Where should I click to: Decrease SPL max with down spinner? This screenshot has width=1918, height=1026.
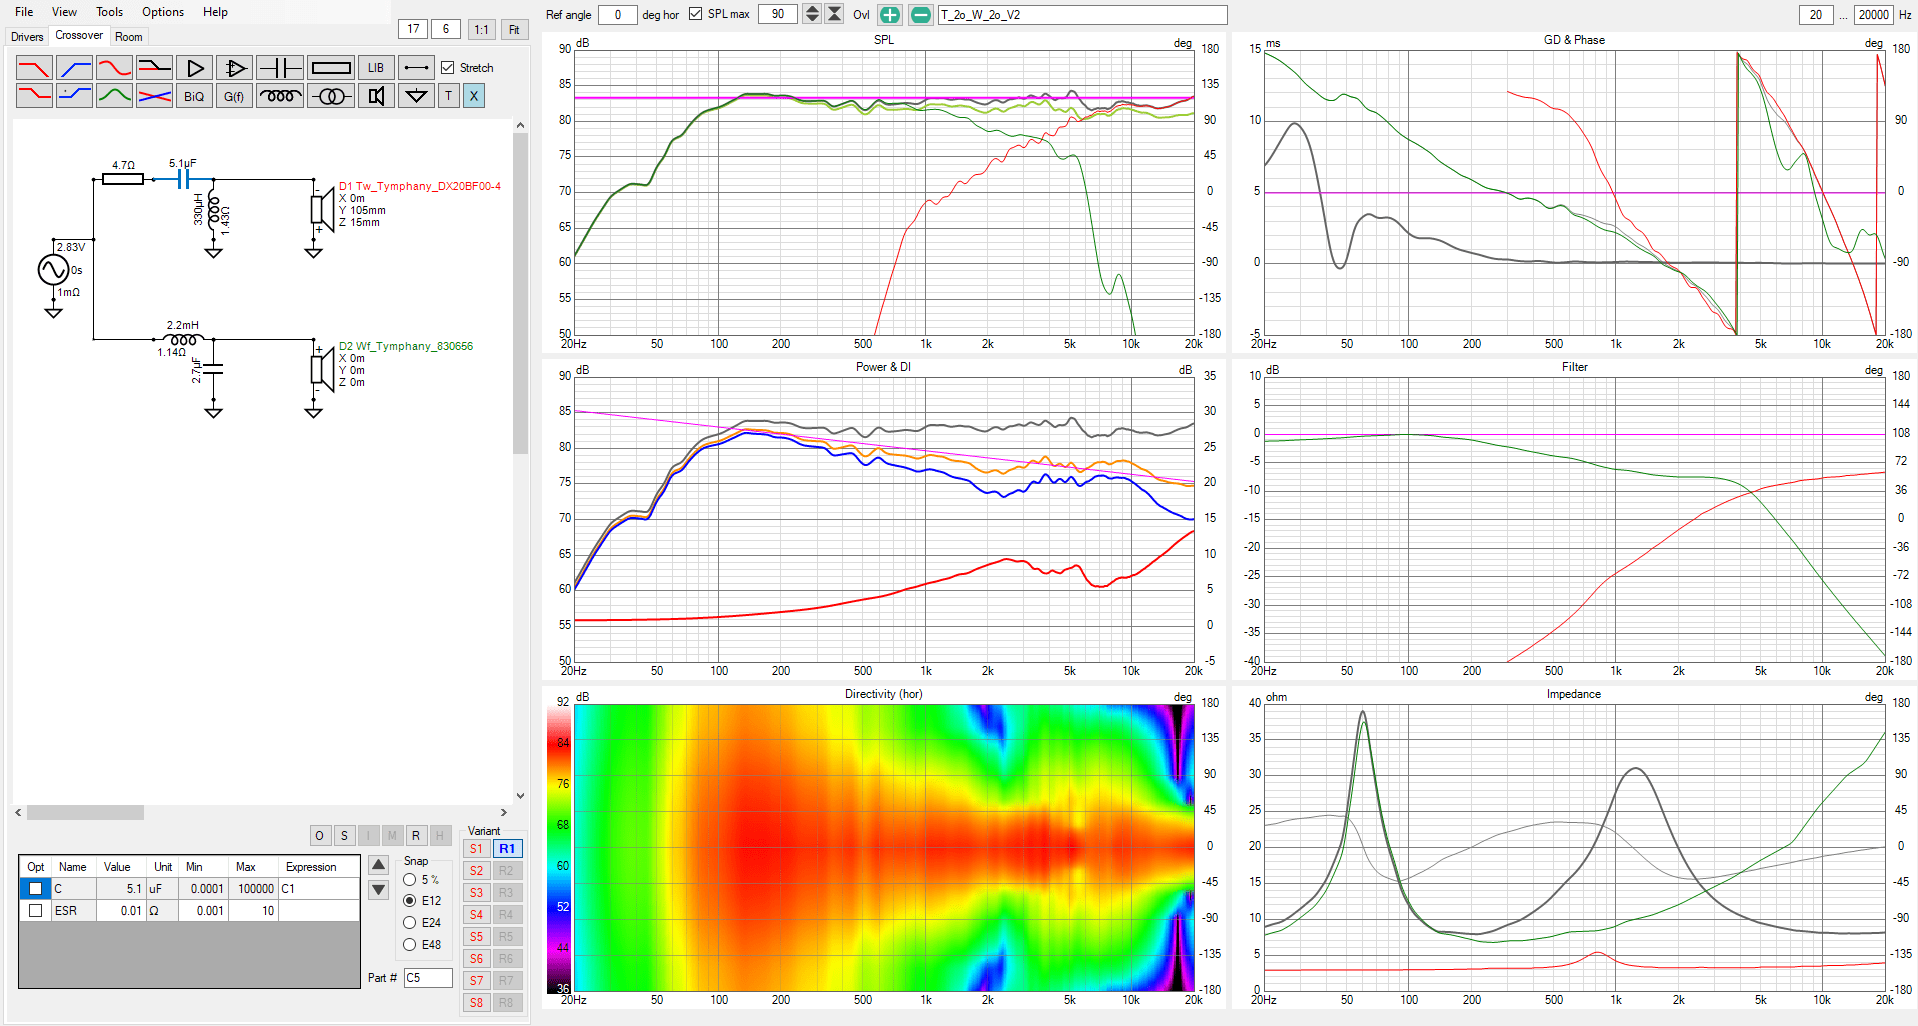[x=812, y=19]
